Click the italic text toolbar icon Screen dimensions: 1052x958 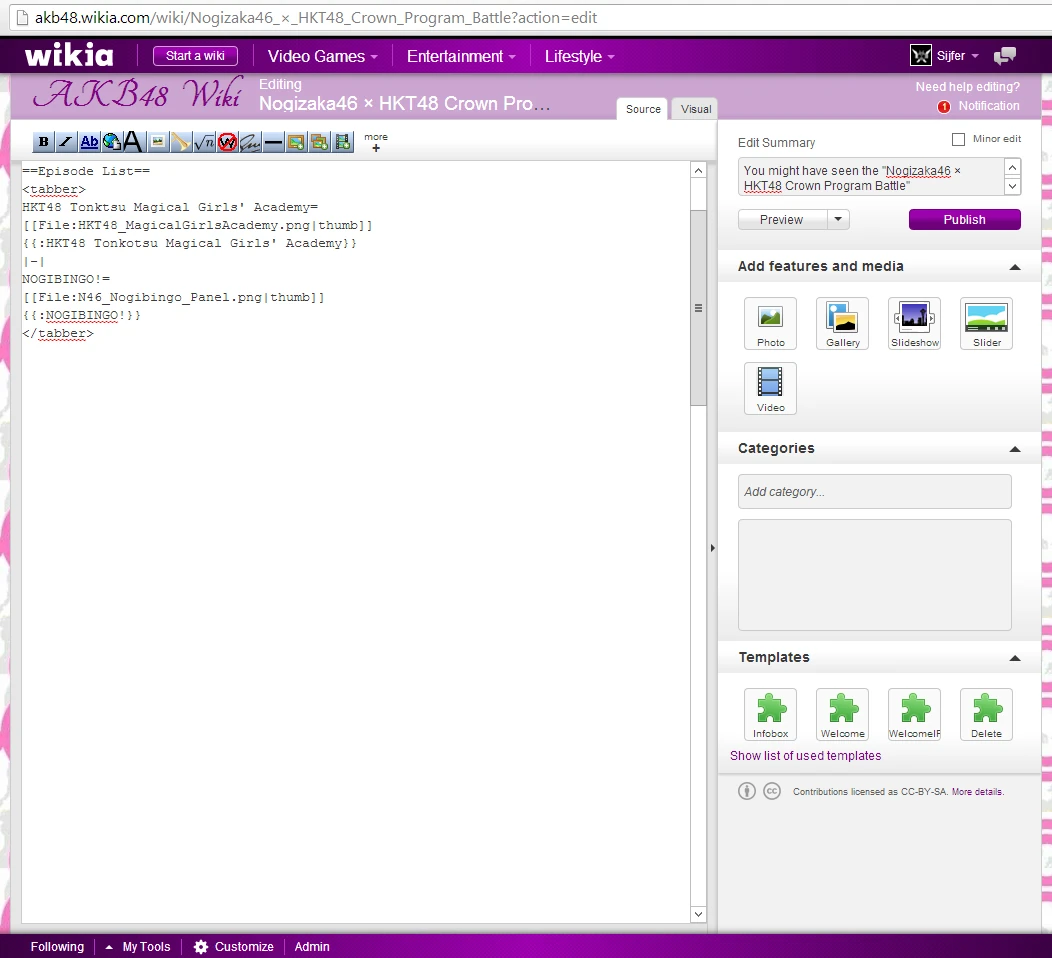pos(66,142)
